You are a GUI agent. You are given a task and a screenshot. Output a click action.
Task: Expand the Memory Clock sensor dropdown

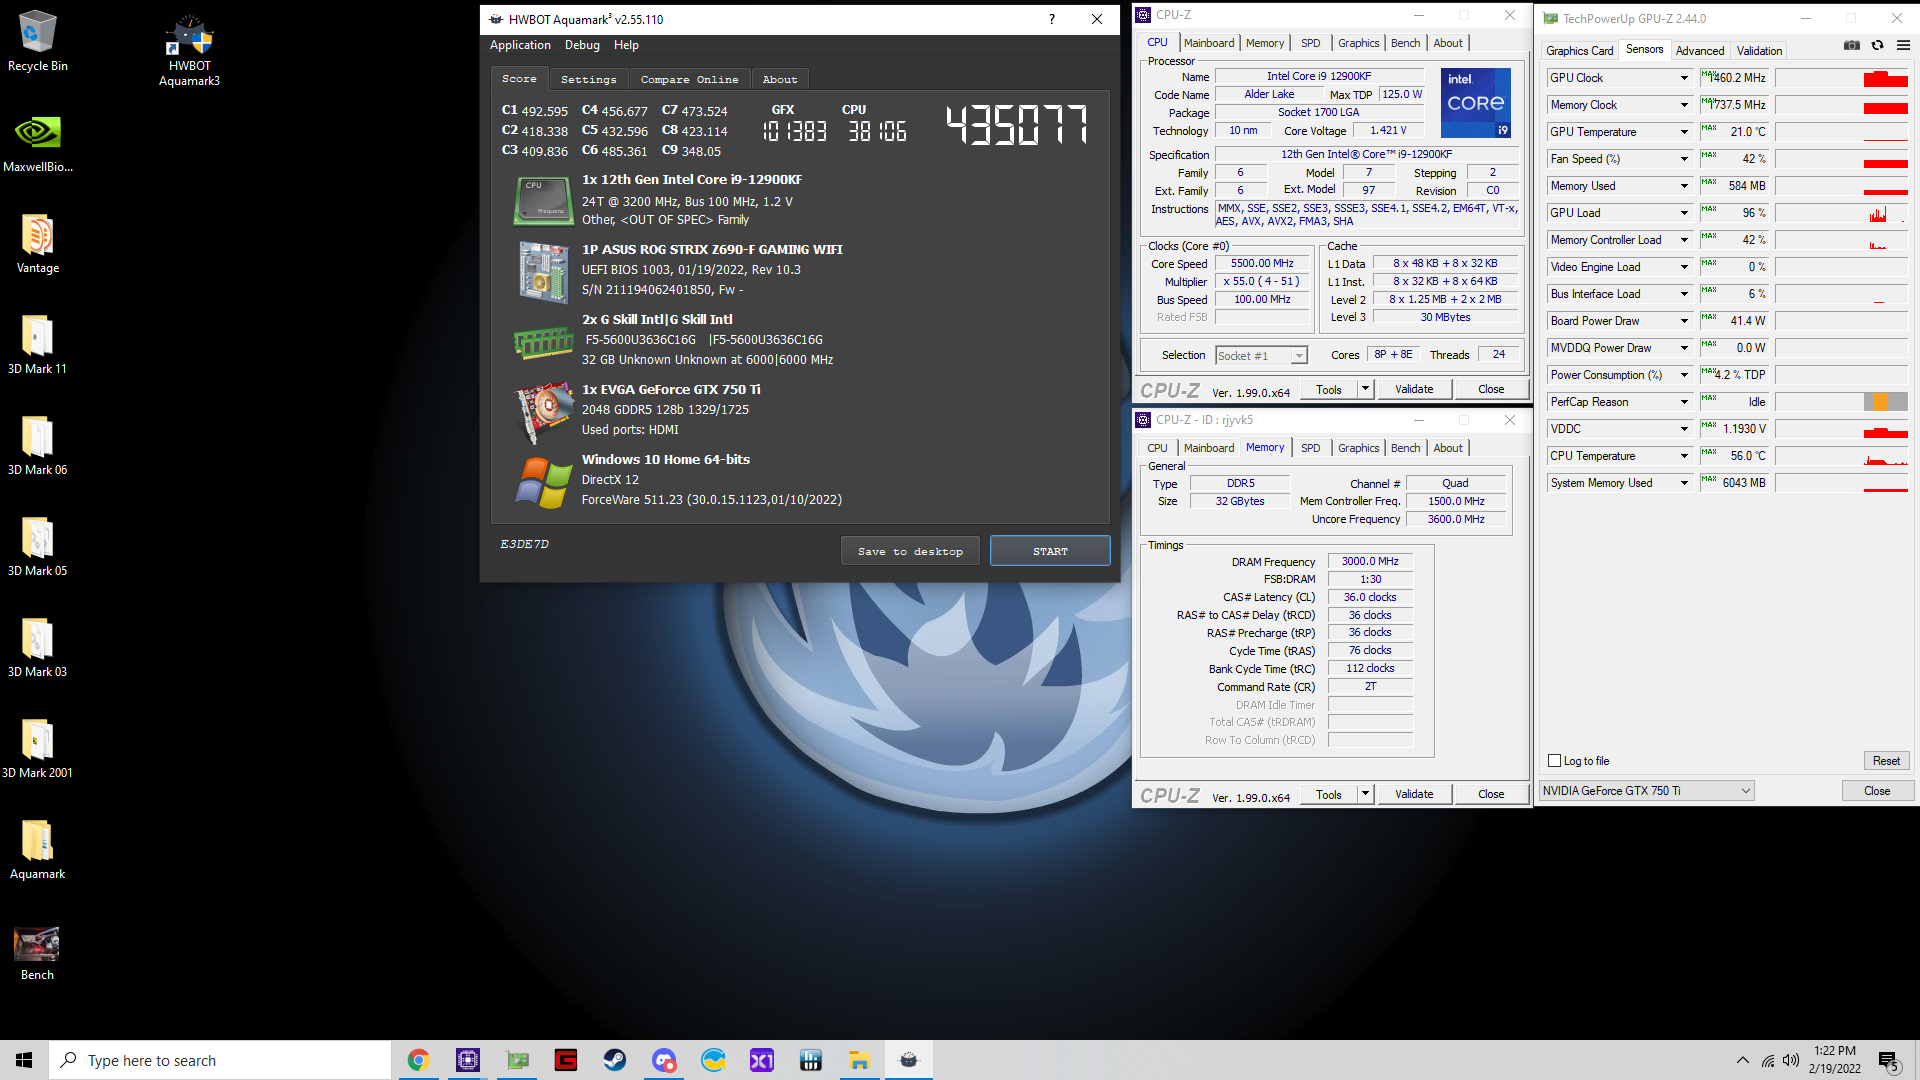(1684, 105)
